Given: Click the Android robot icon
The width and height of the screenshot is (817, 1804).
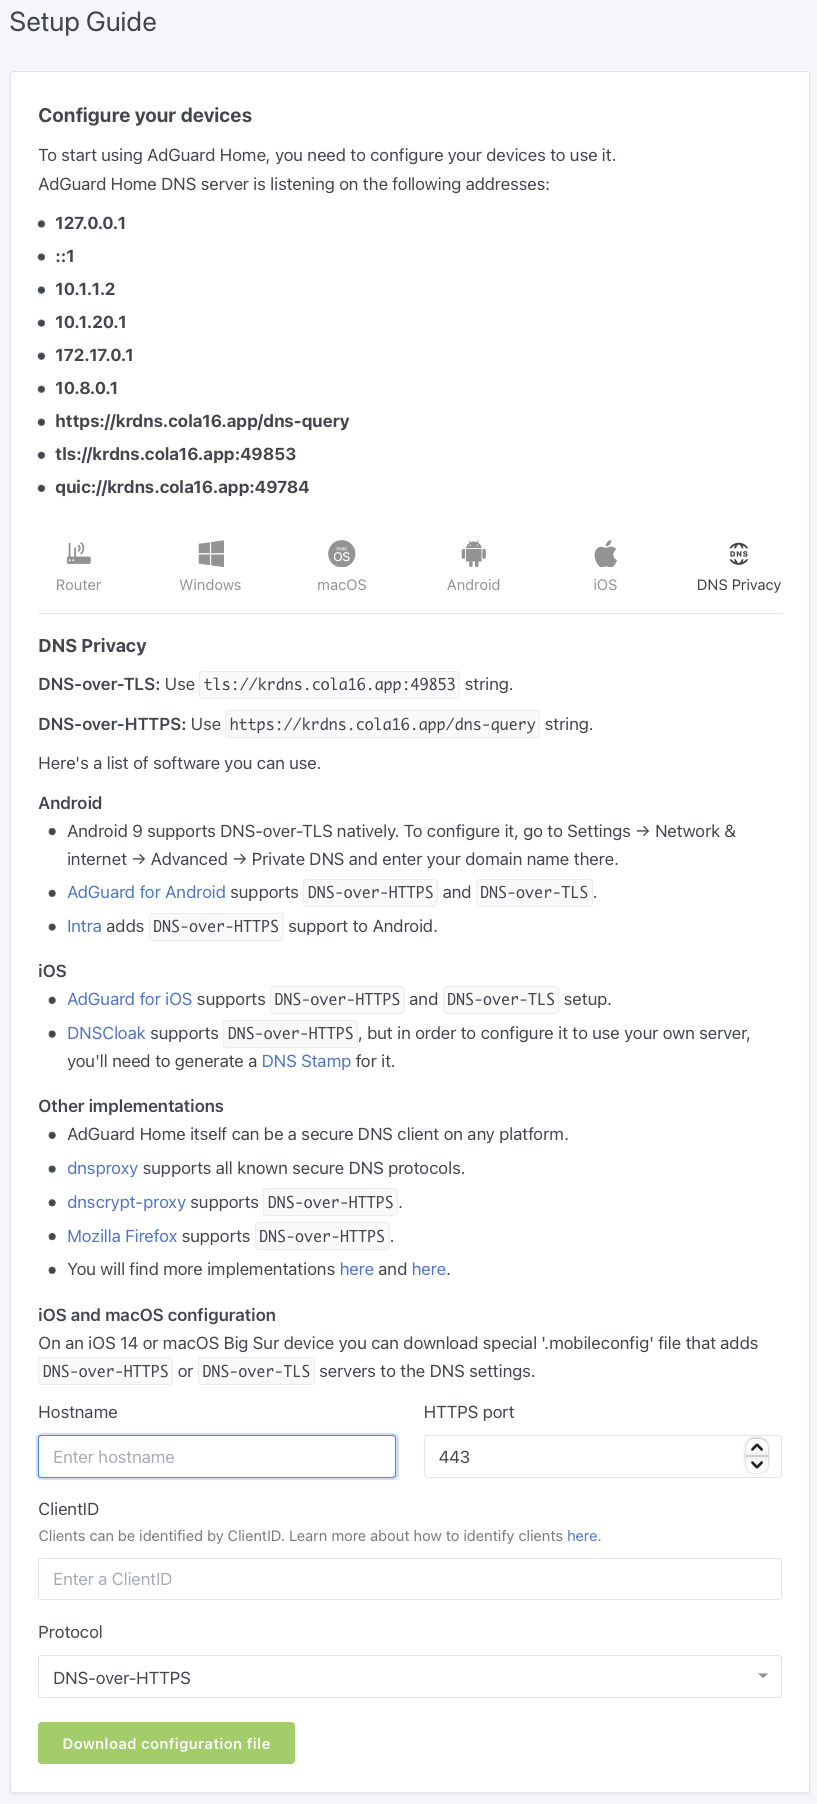Looking at the screenshot, I should point(473,553).
